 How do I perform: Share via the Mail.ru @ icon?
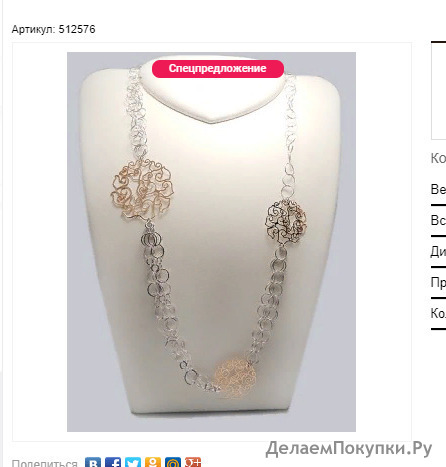tap(173, 463)
